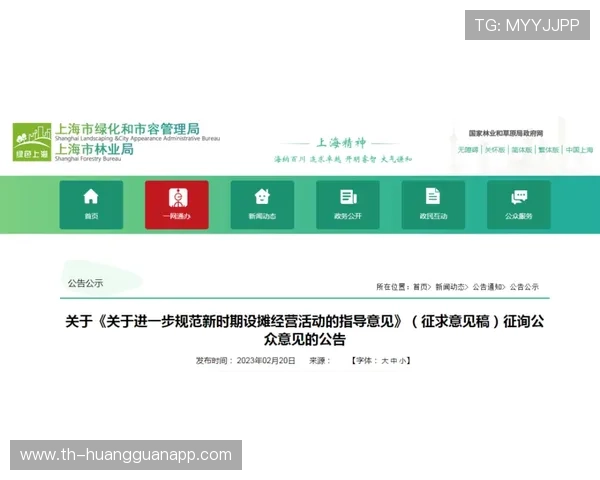Open the 中国上海 link
The width and height of the screenshot is (600, 480).
click(579, 150)
